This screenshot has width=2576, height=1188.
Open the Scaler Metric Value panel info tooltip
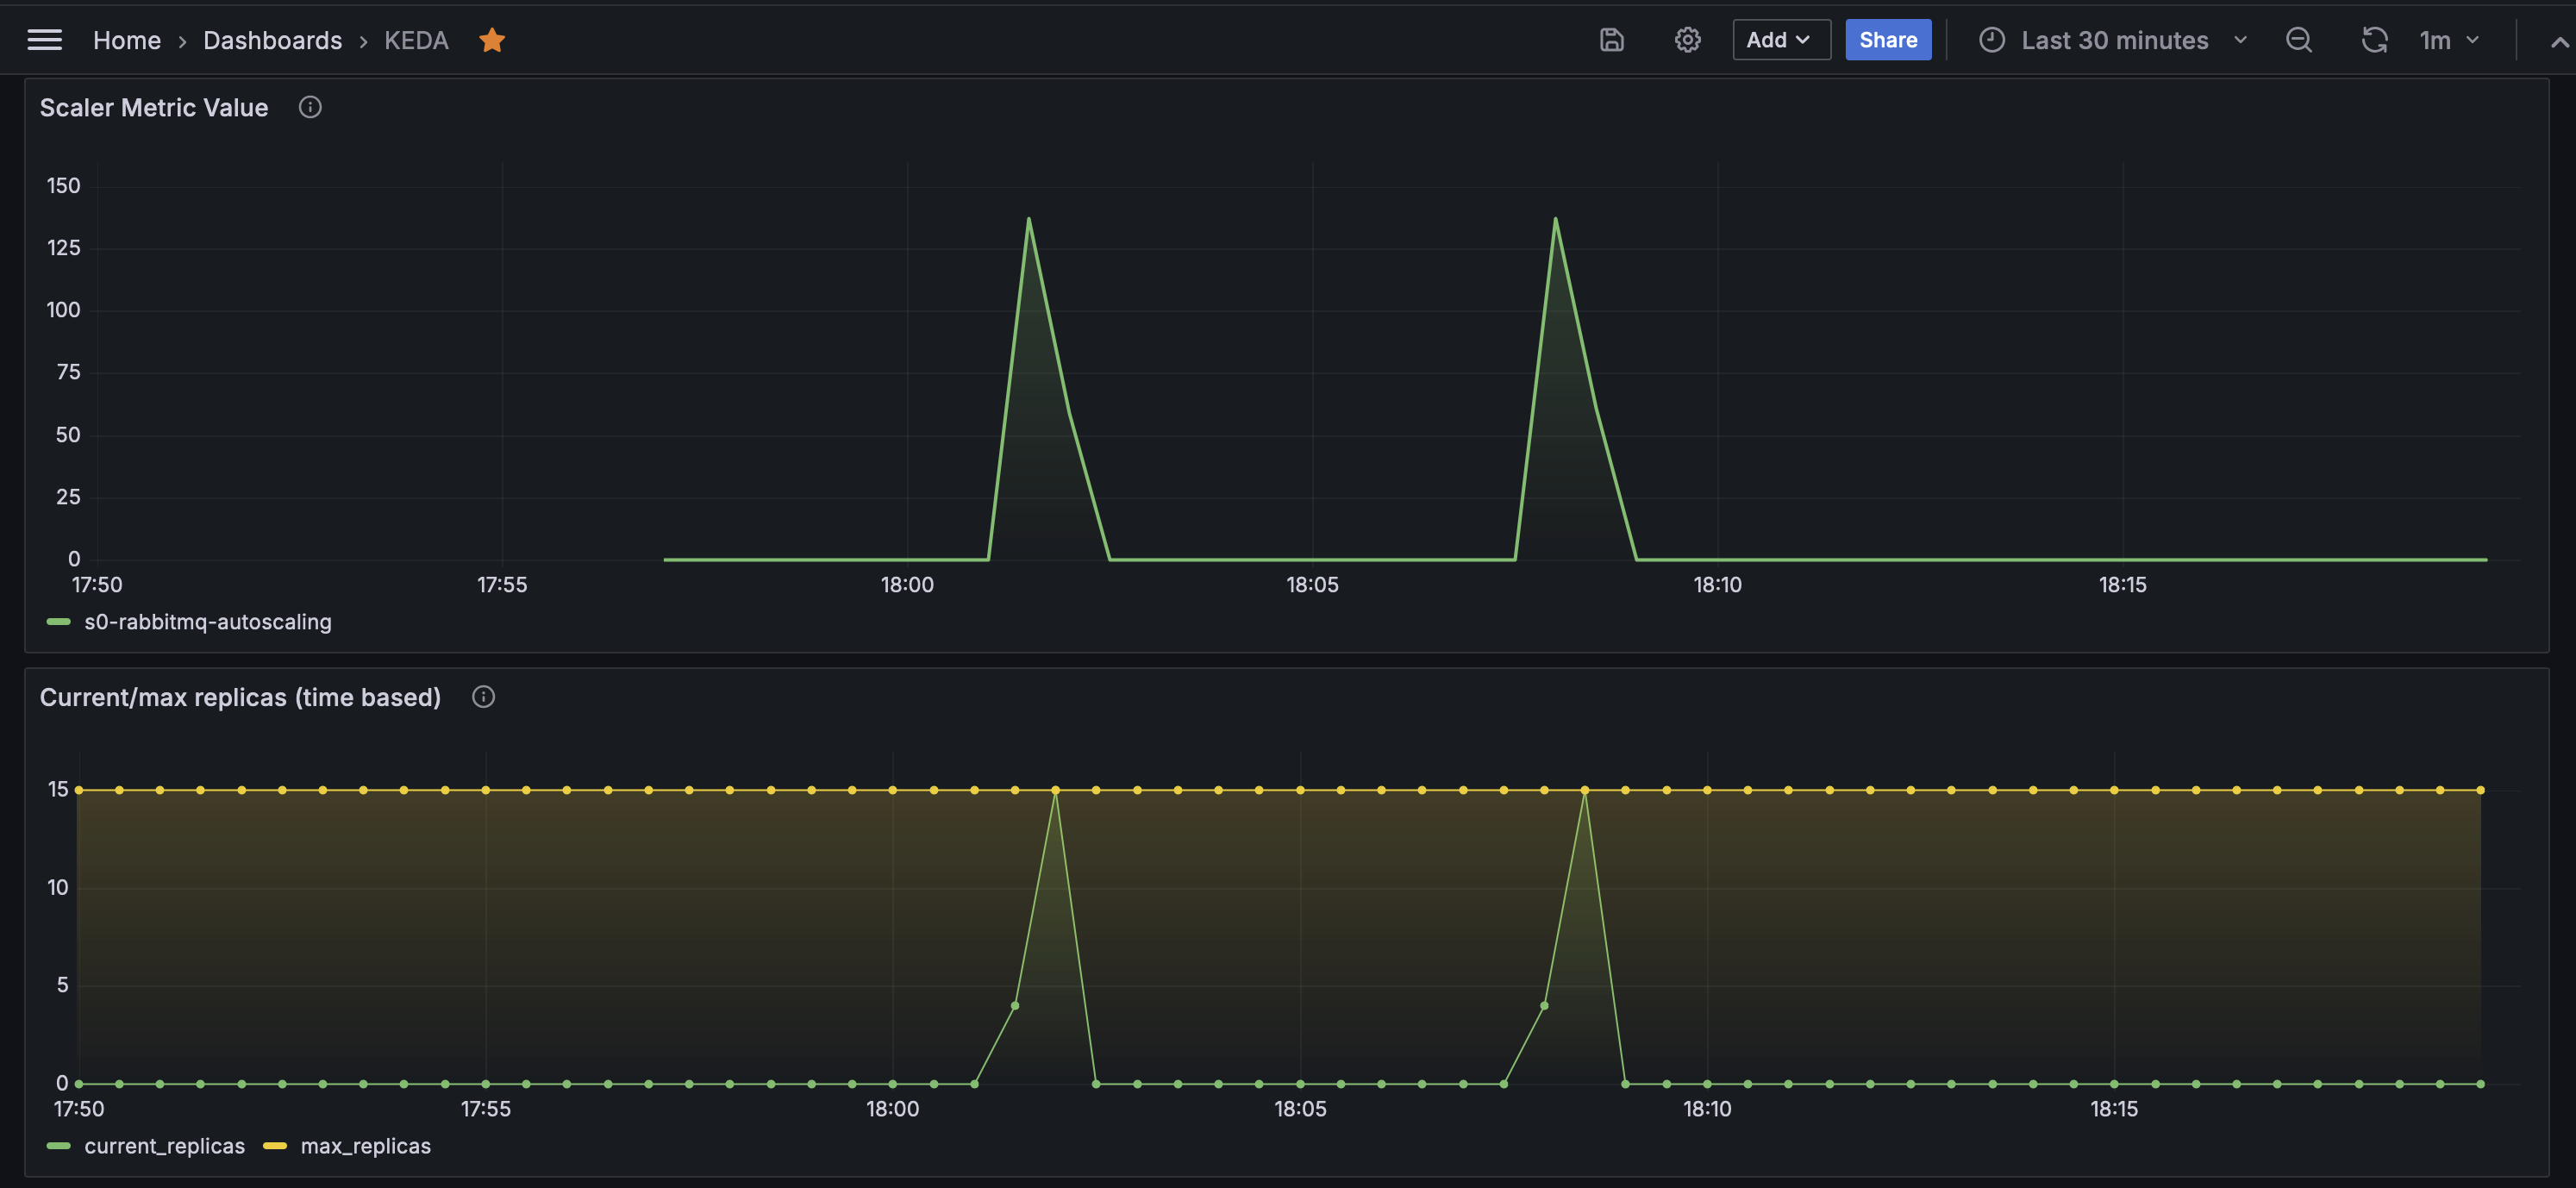pyautogui.click(x=310, y=107)
